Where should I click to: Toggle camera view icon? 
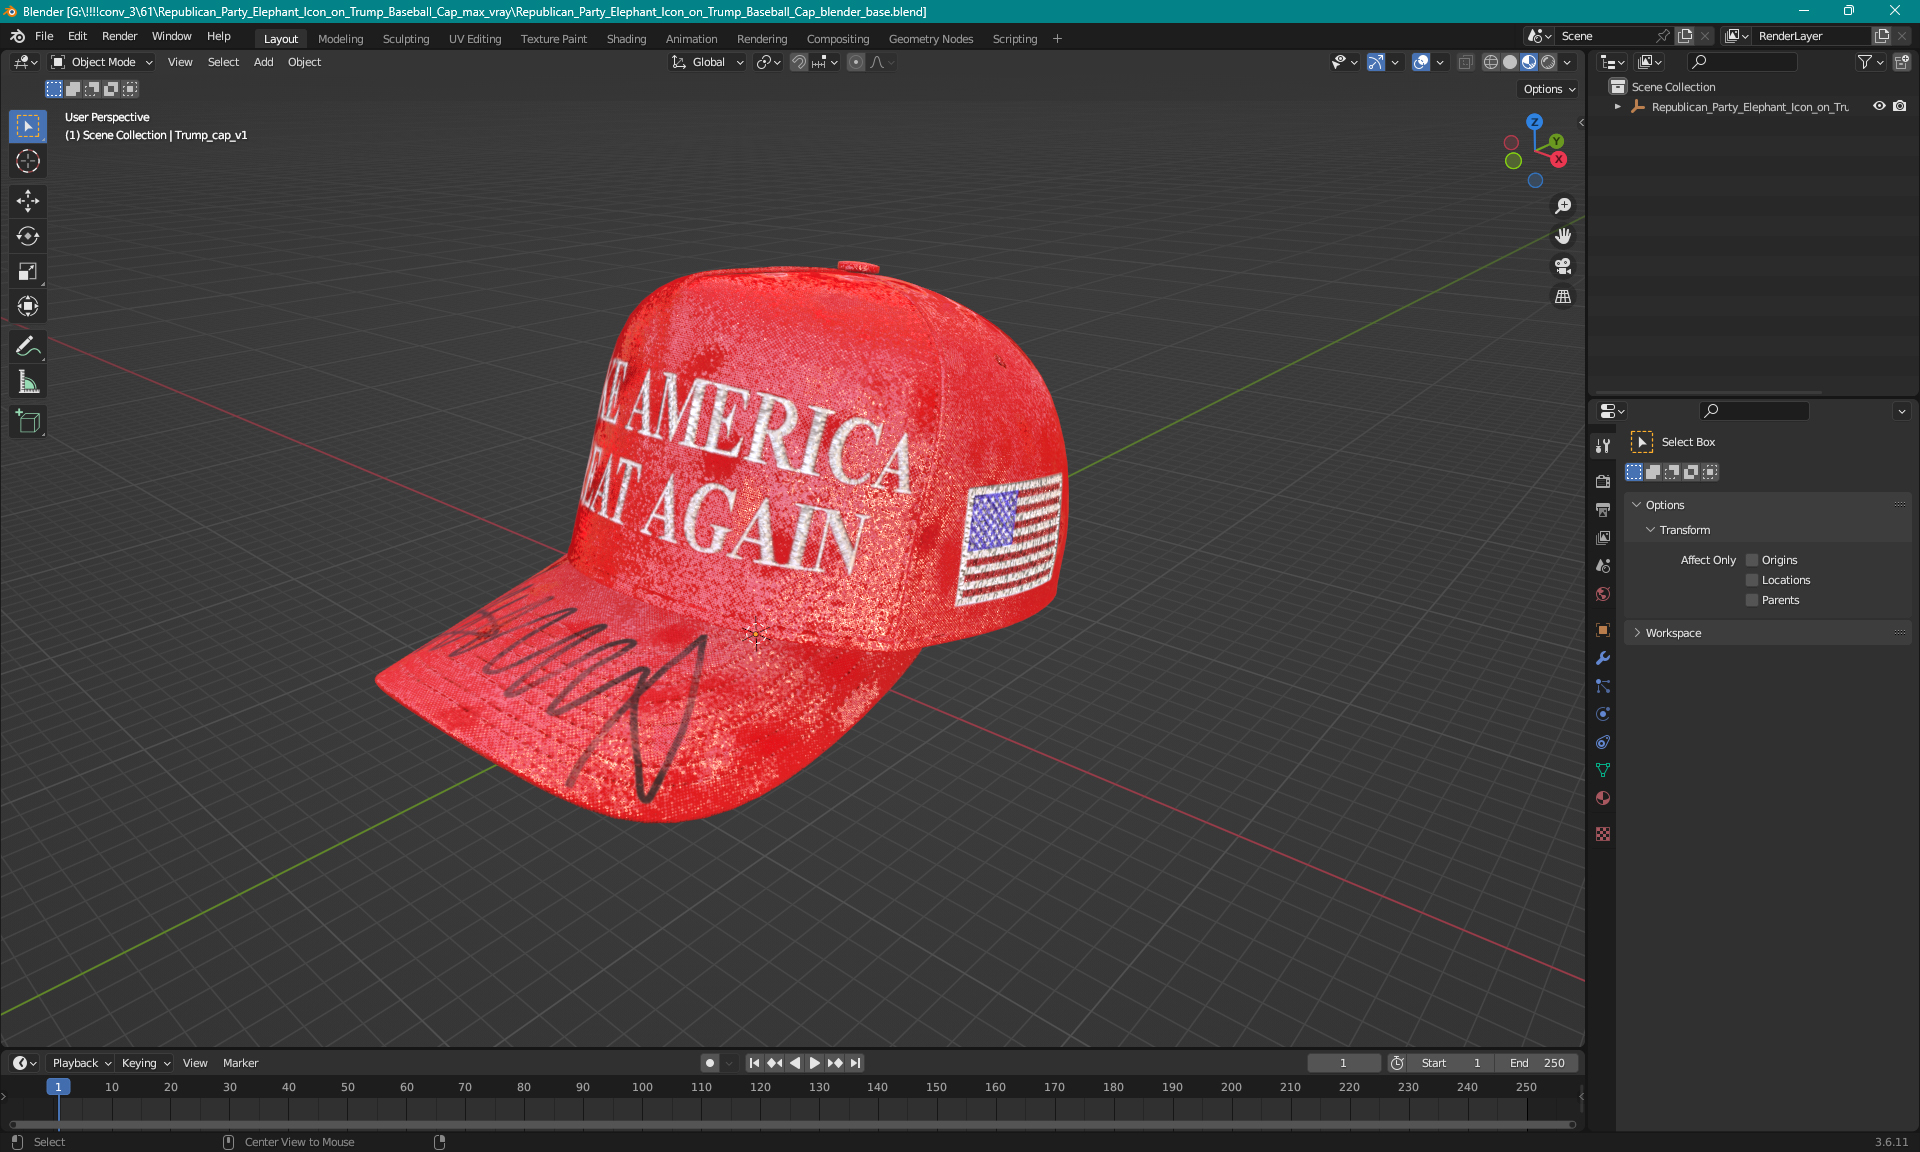click(x=1563, y=266)
